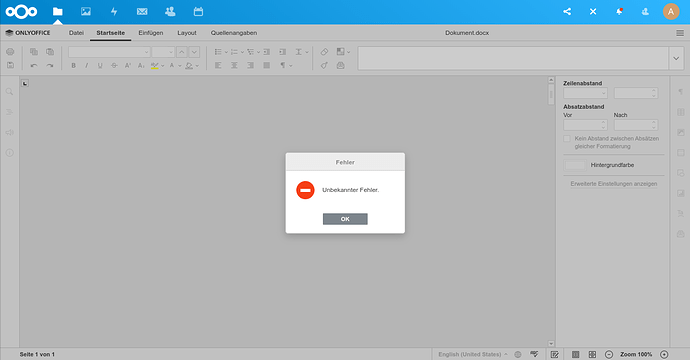Click the share icon in header

click(567, 11)
